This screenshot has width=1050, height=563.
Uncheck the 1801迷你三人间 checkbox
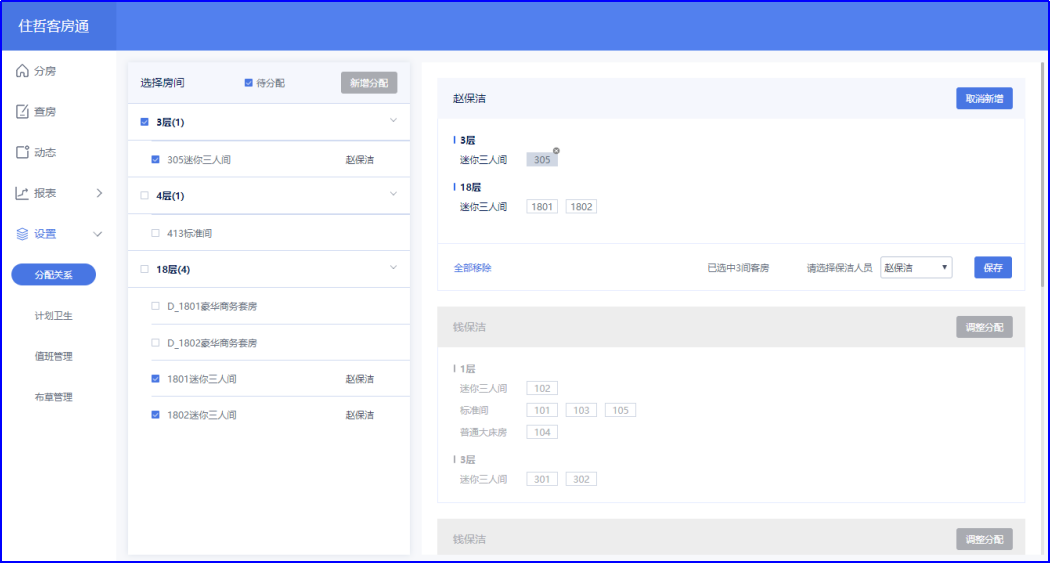(x=155, y=379)
